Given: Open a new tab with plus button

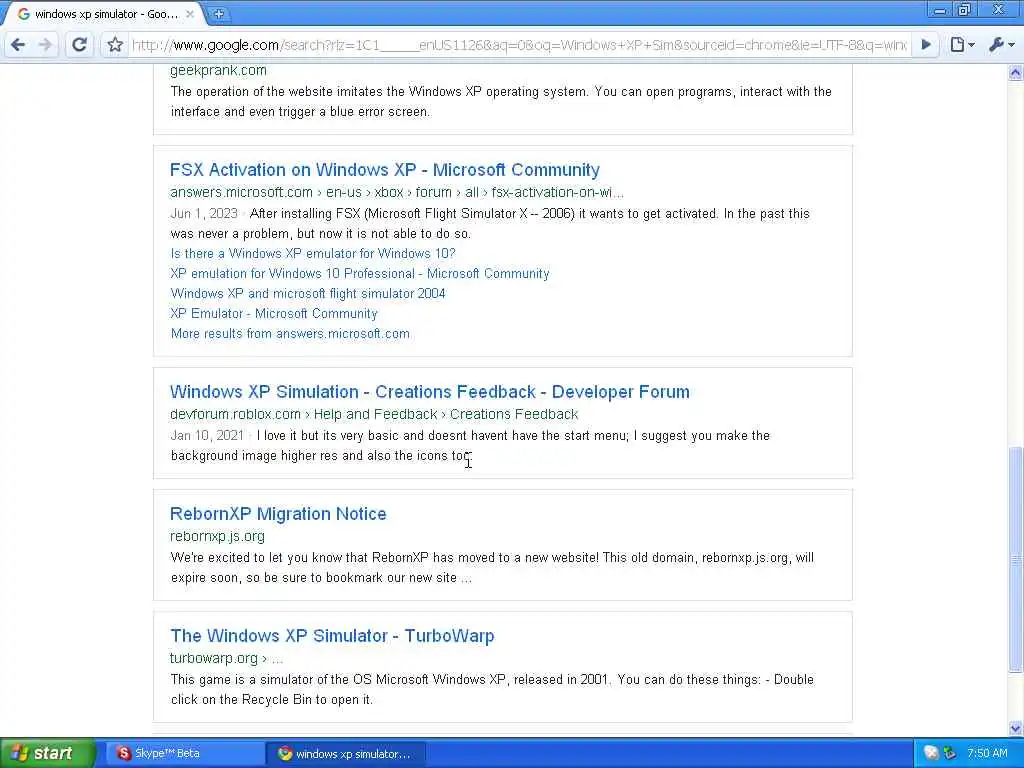Looking at the screenshot, I should pyautogui.click(x=219, y=14).
